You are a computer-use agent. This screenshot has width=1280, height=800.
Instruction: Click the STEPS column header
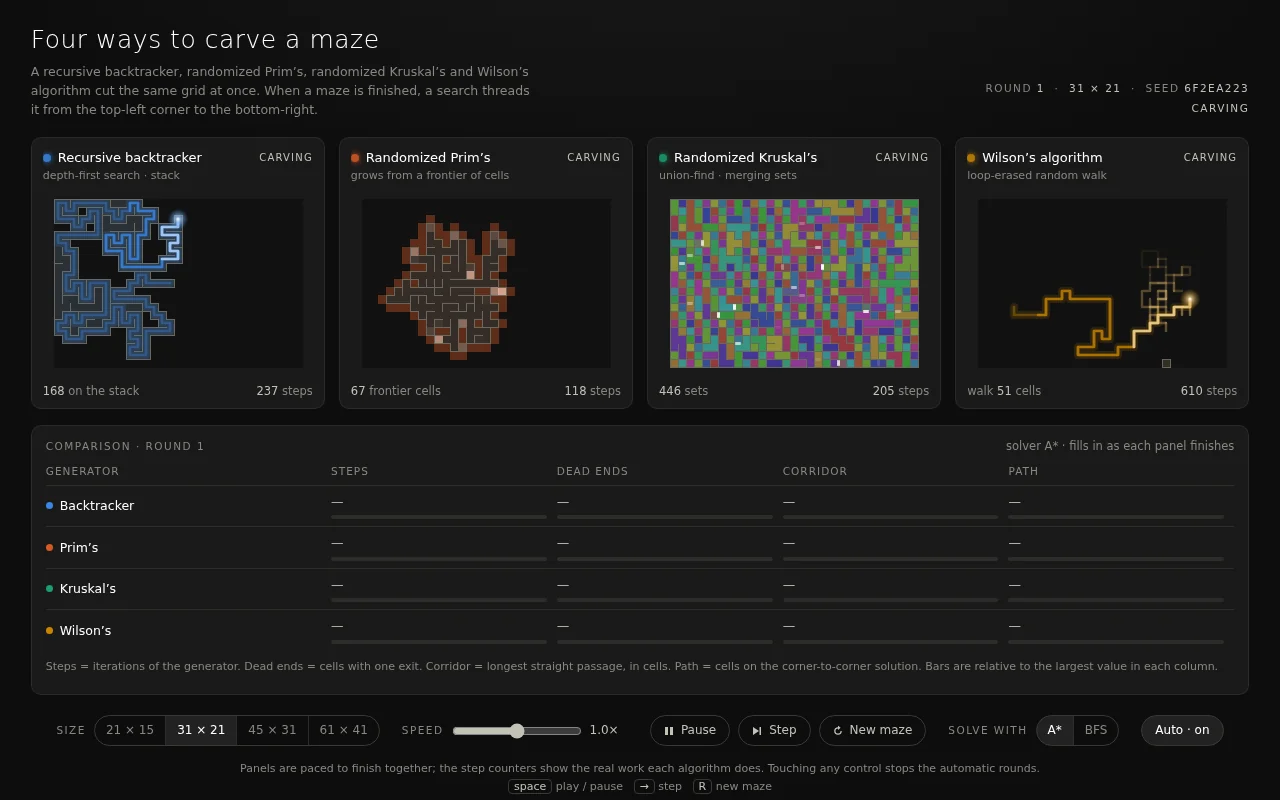click(x=350, y=471)
